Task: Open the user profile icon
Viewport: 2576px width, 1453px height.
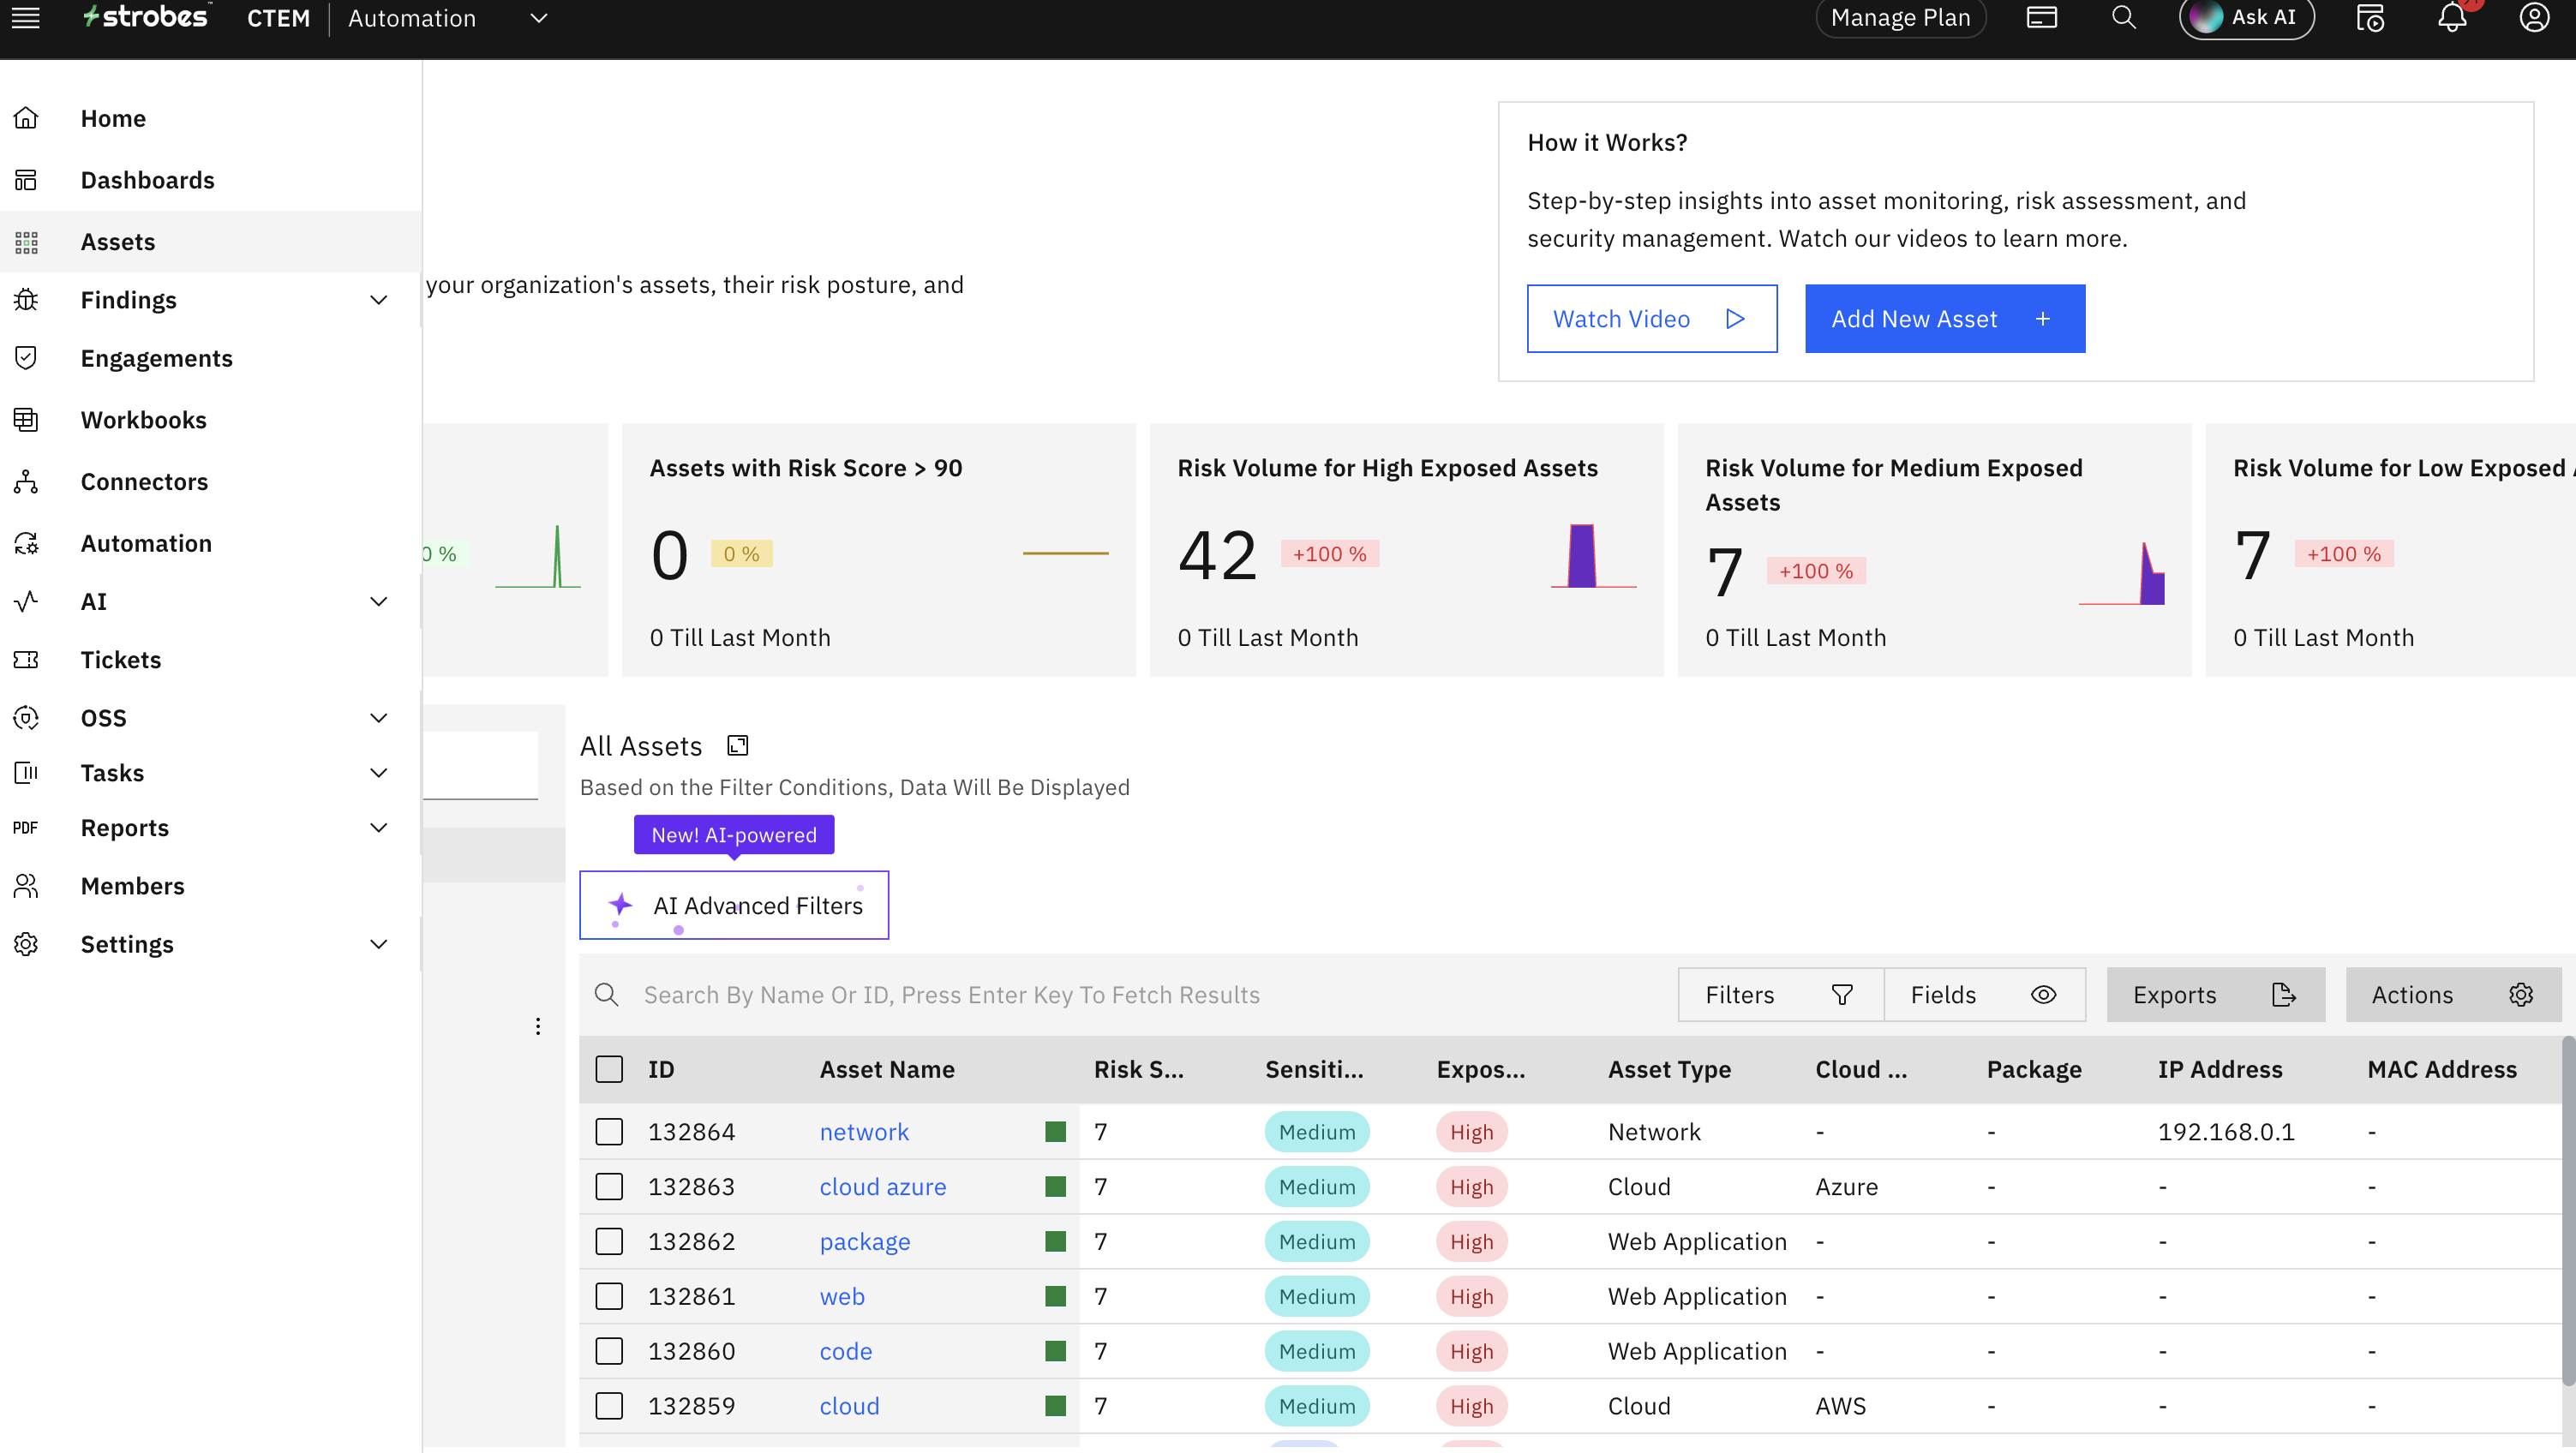Action: [2533, 18]
